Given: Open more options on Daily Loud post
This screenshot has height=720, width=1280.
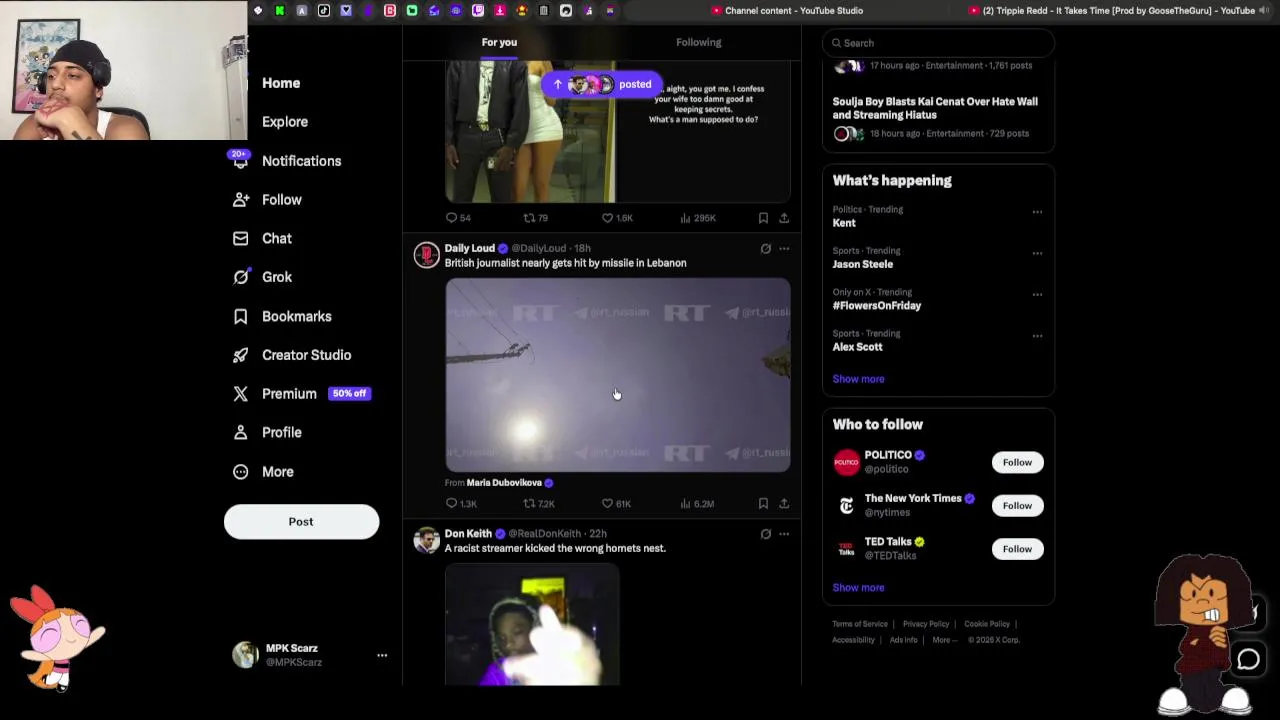Looking at the screenshot, I should (x=784, y=249).
